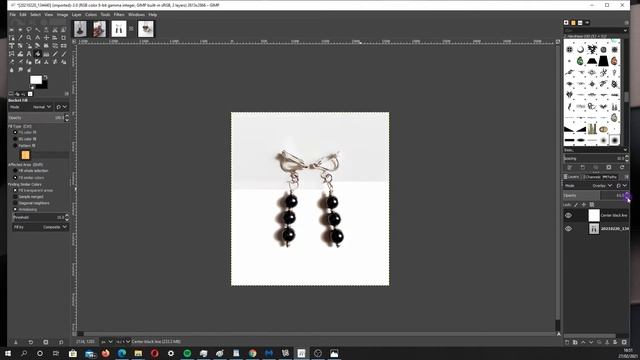The height and width of the screenshot is (360, 640).
Task: Click the layer Opacity slider in Layers panel
Action: coord(595,196)
